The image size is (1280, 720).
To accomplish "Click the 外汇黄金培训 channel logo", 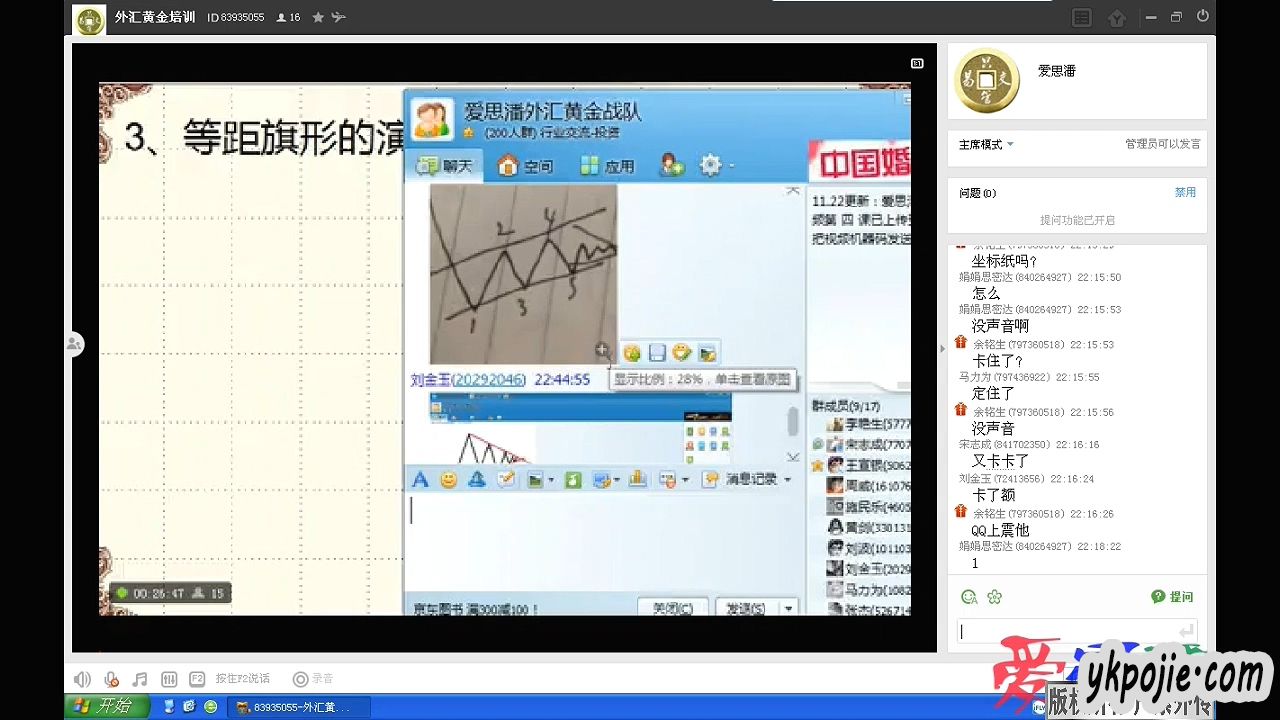I will click(90, 19).
